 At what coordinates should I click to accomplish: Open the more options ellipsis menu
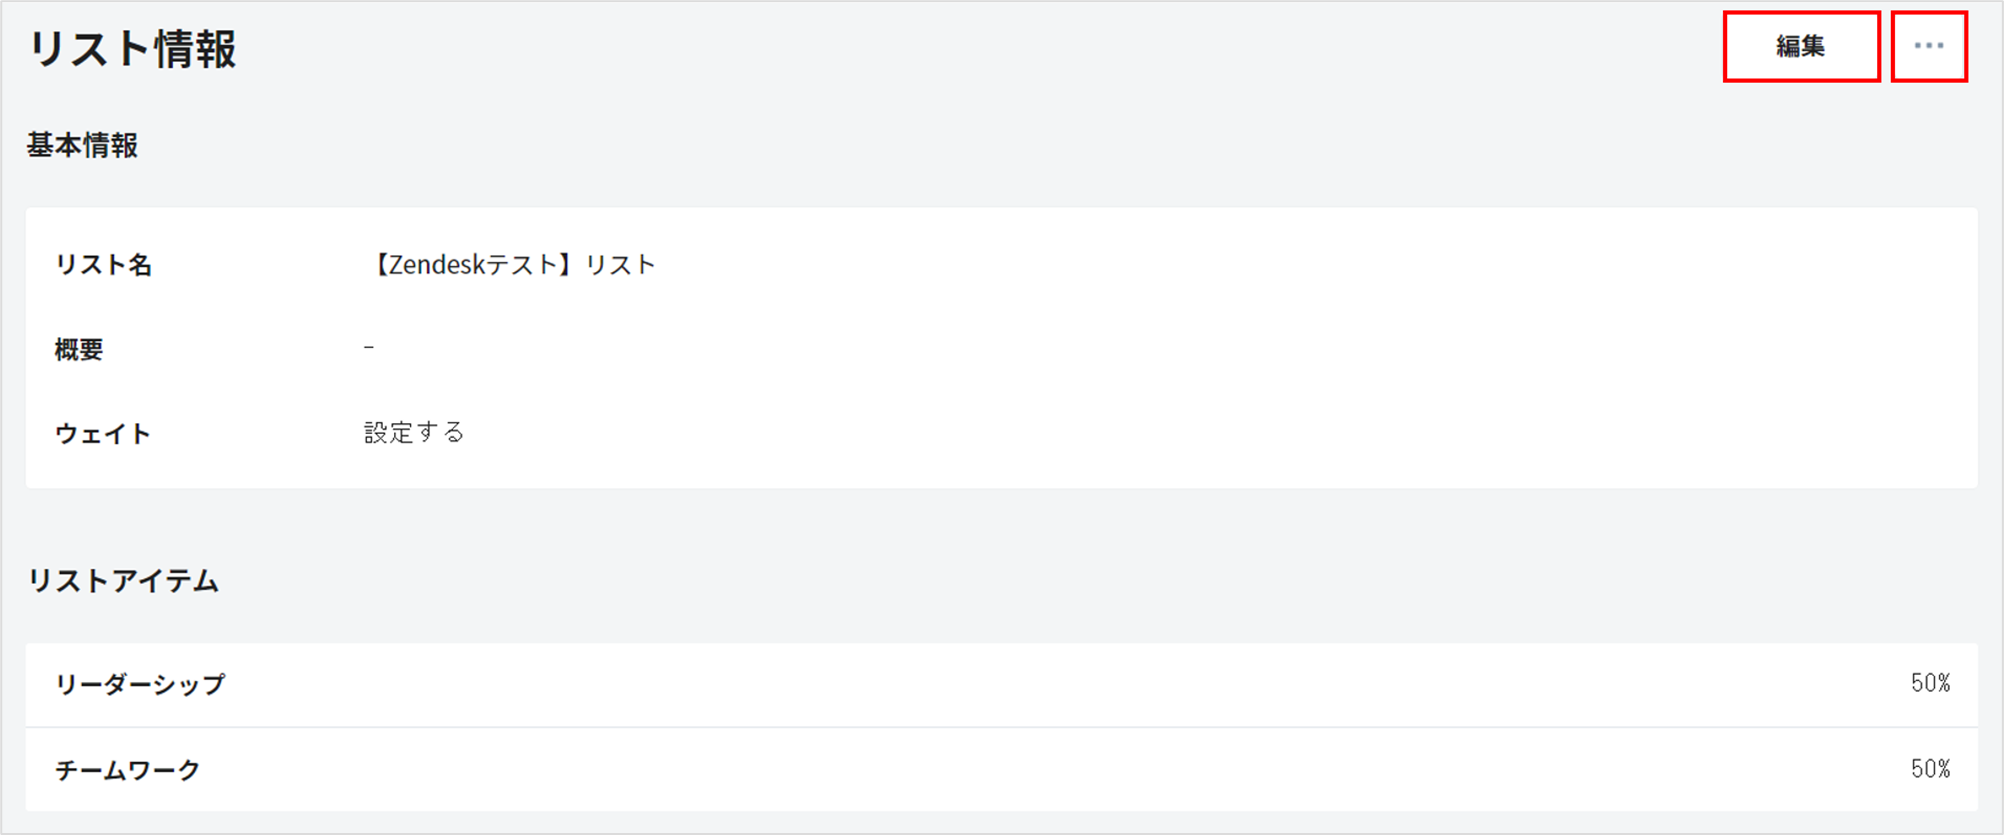coord(1929,46)
